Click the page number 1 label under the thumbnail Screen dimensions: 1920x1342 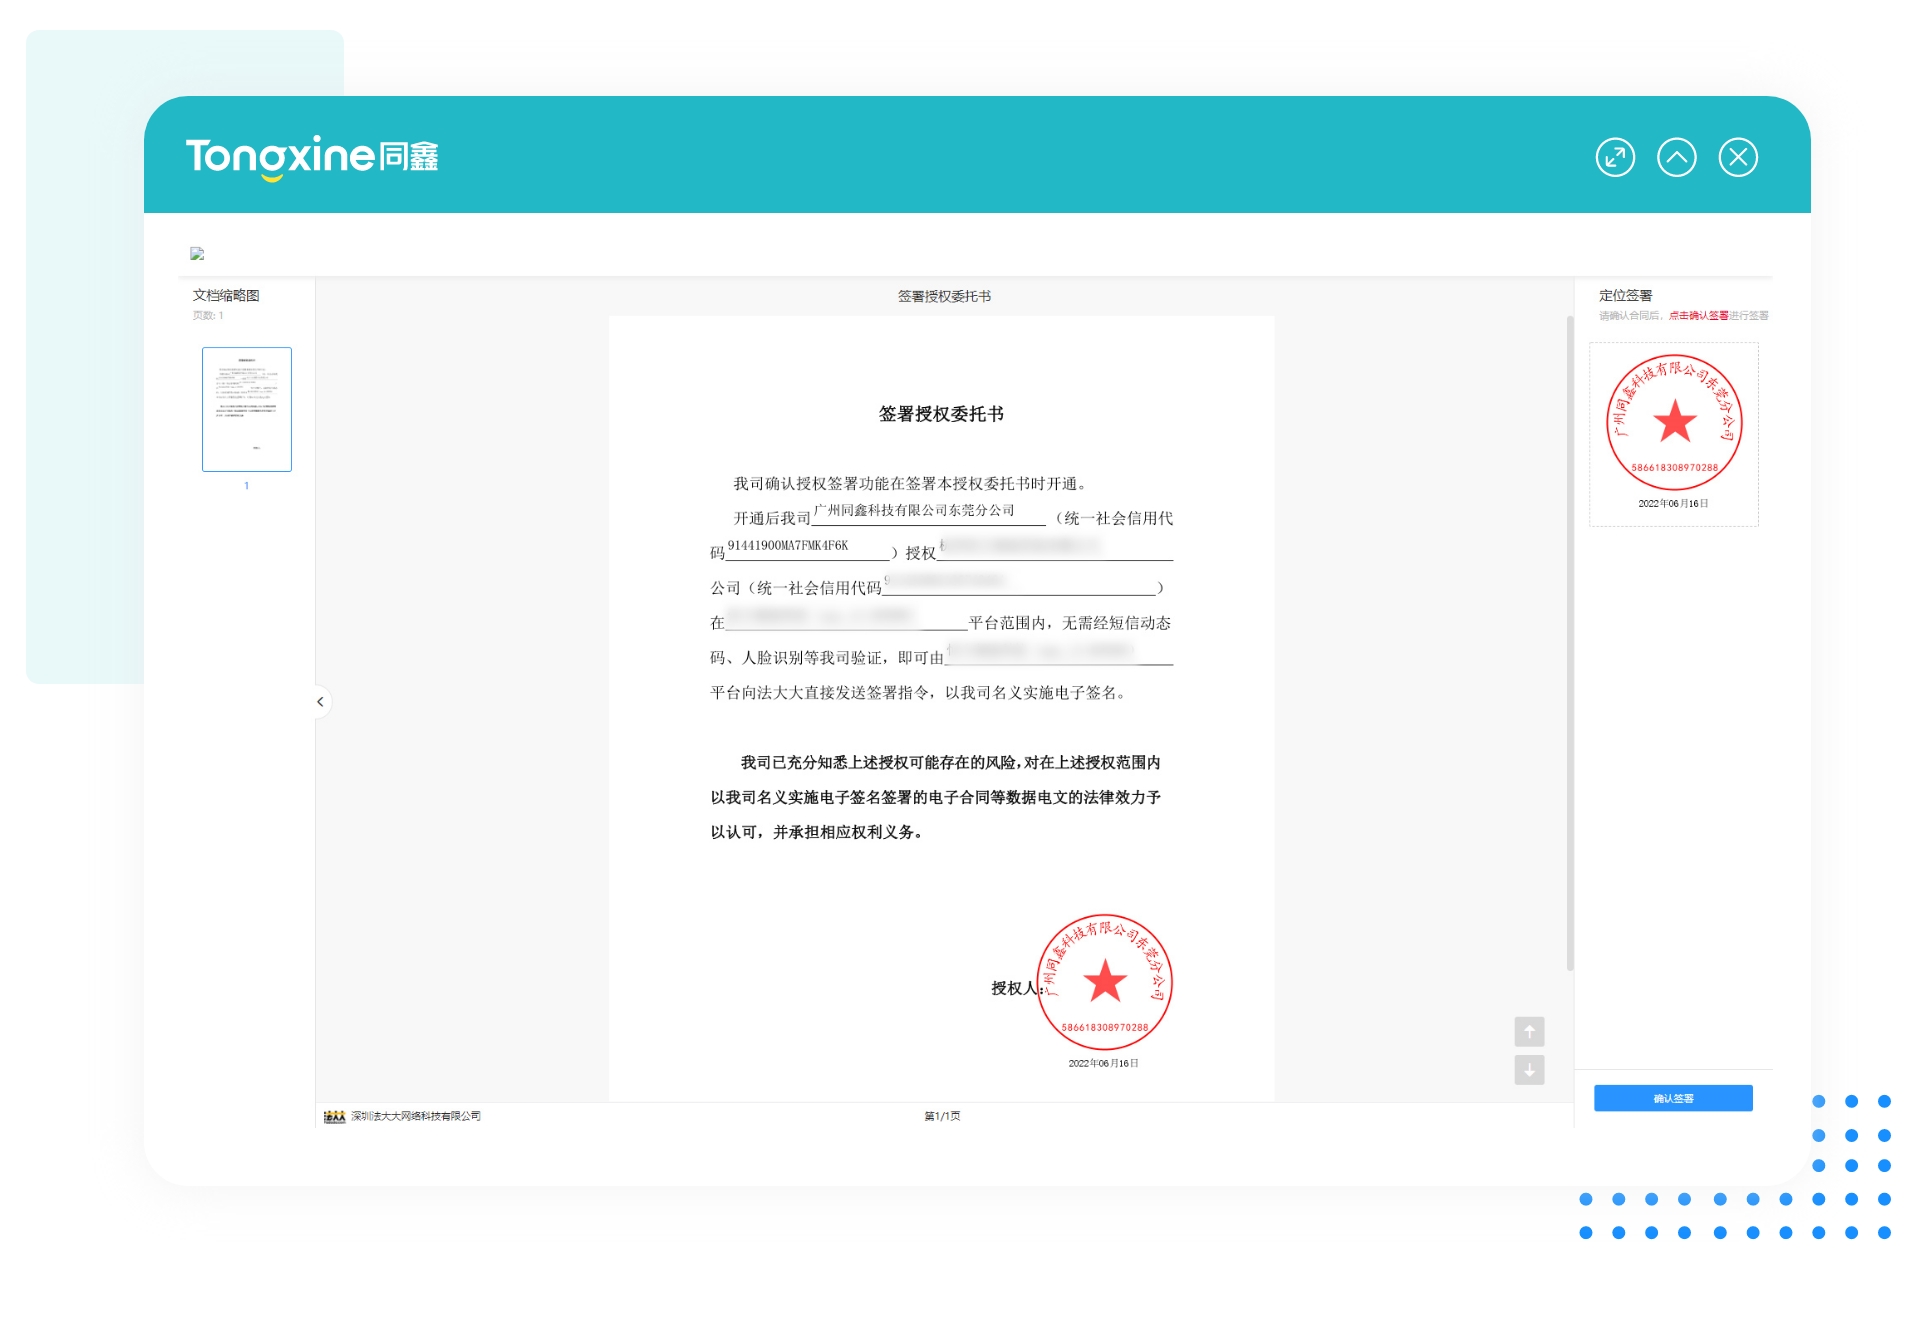click(x=246, y=487)
